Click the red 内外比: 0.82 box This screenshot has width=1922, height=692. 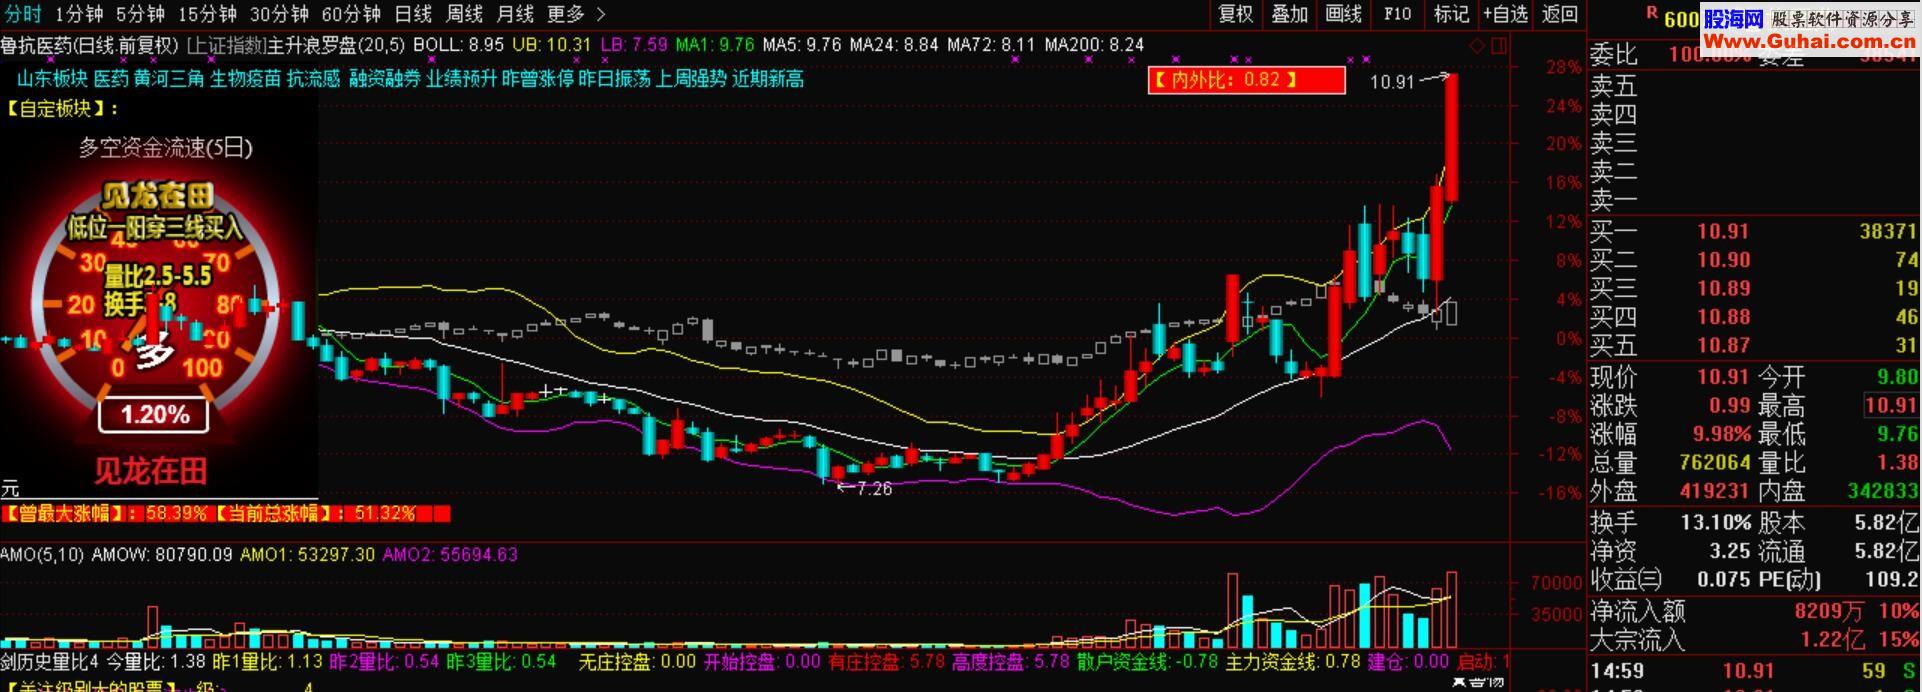[x=1246, y=80]
